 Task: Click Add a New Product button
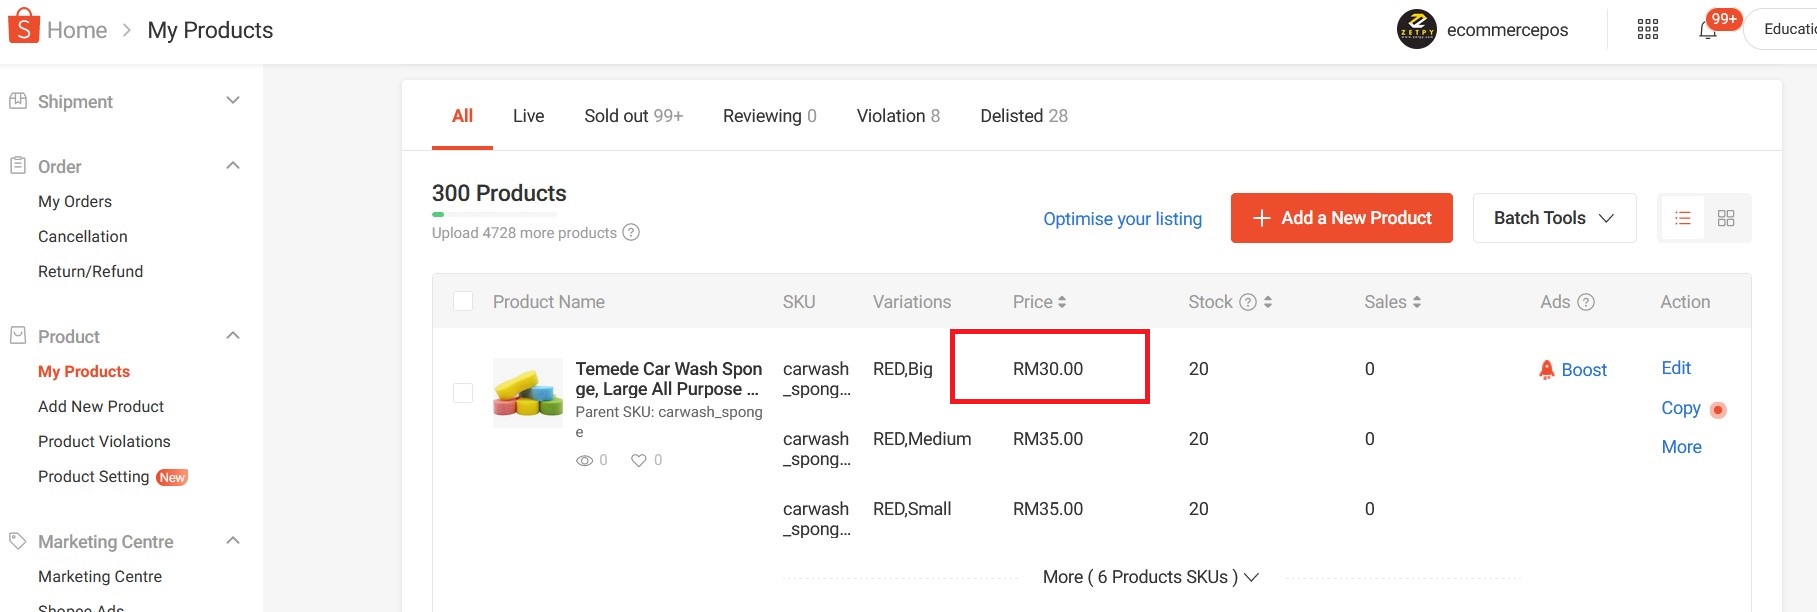pyautogui.click(x=1341, y=218)
